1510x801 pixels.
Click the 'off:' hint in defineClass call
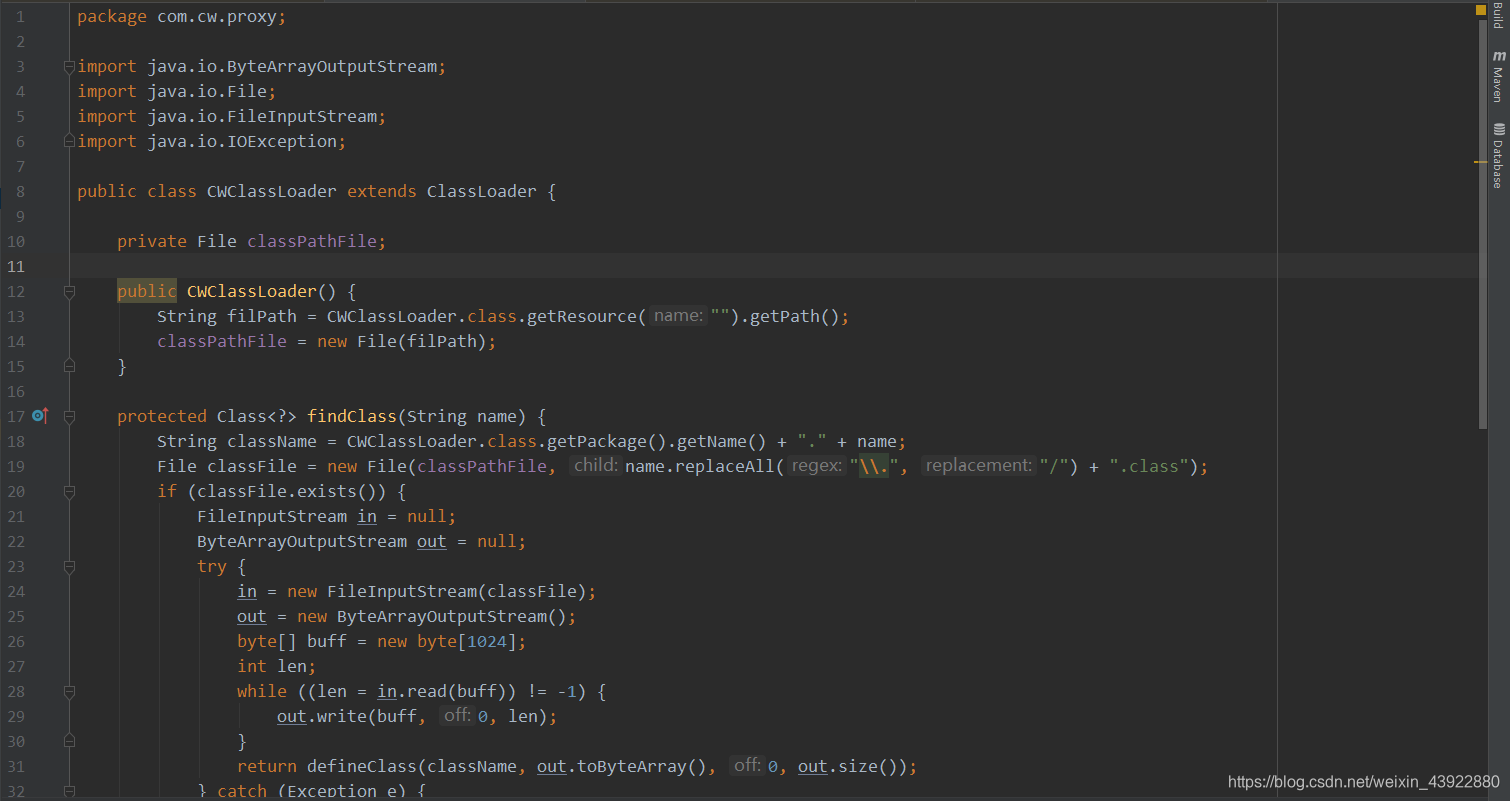(747, 766)
